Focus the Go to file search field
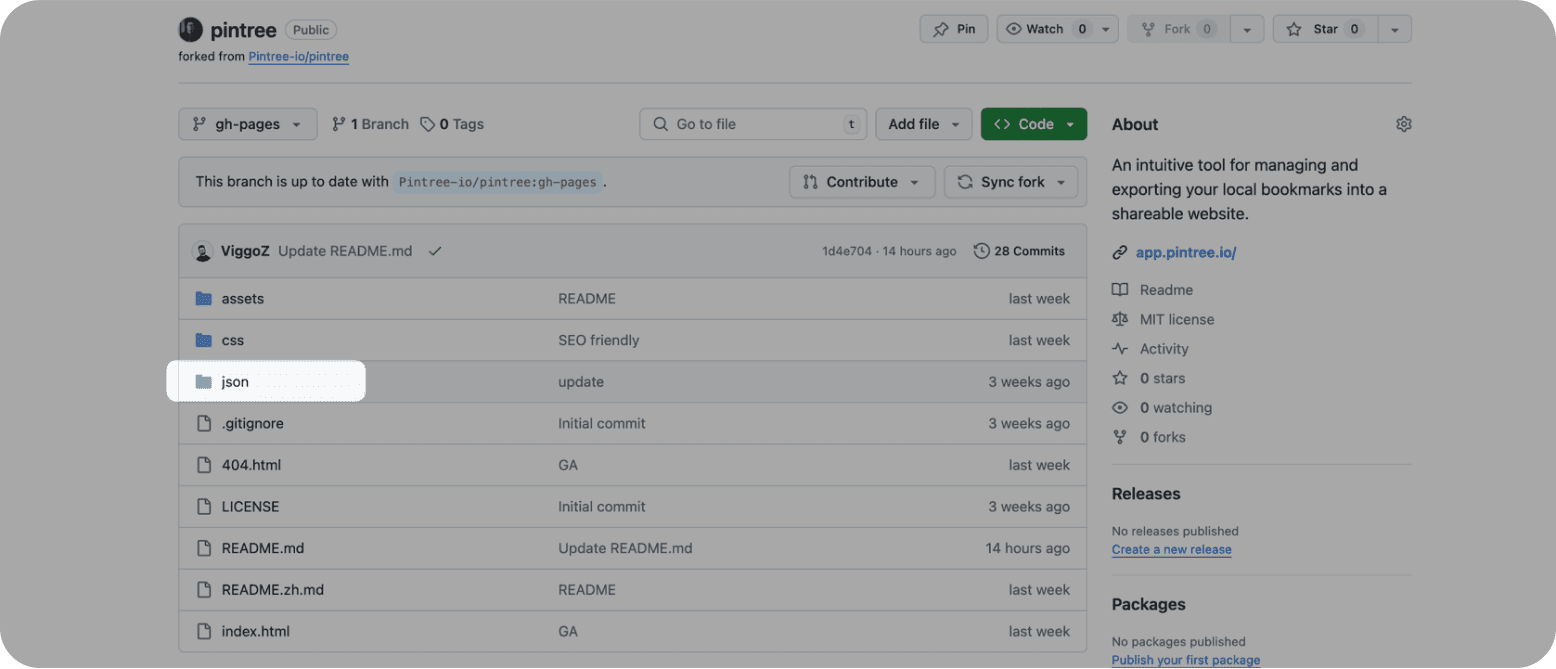The height and width of the screenshot is (669, 1556). tap(753, 124)
